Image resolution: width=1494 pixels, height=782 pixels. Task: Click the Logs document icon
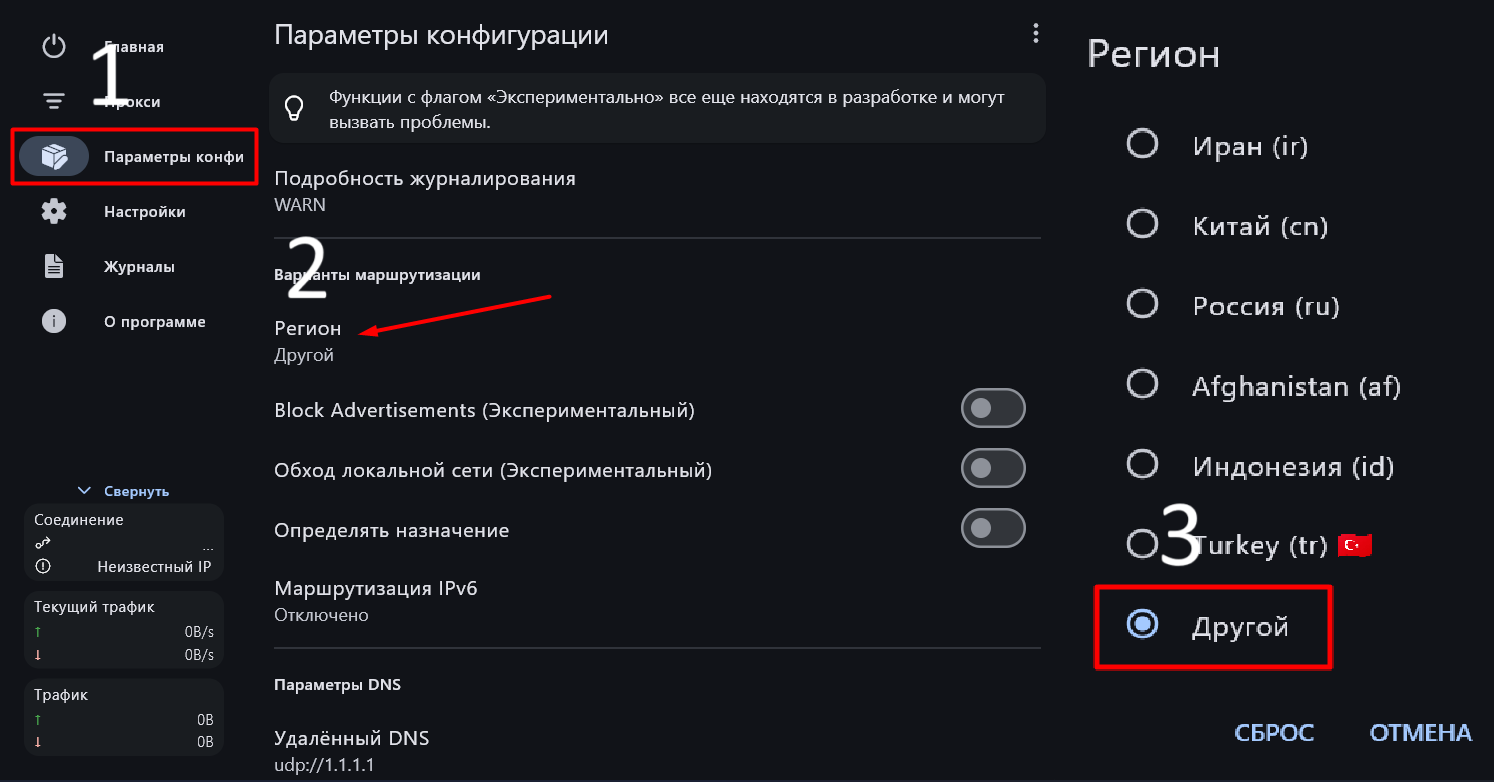(x=53, y=267)
